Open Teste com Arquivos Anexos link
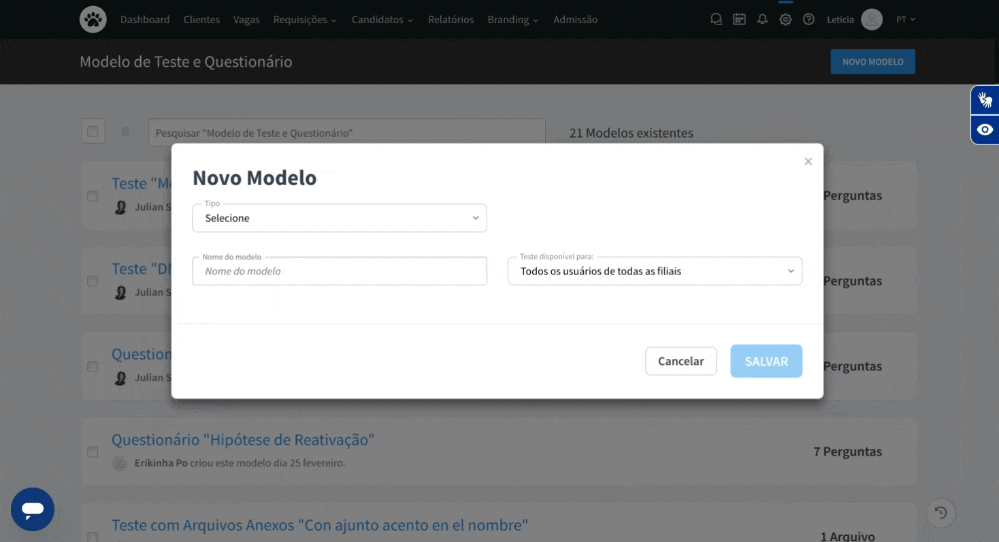 tap(320, 525)
